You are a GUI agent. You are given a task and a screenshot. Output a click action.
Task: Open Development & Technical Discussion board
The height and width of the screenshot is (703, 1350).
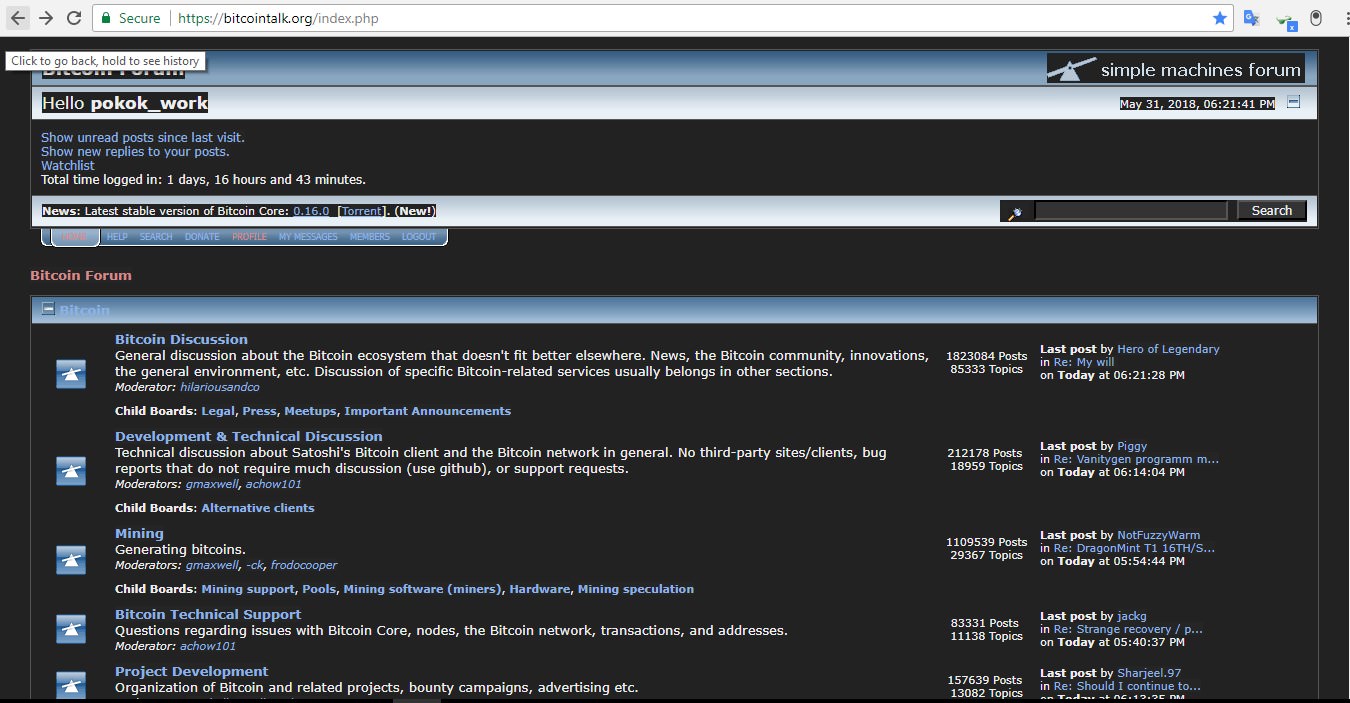248,436
